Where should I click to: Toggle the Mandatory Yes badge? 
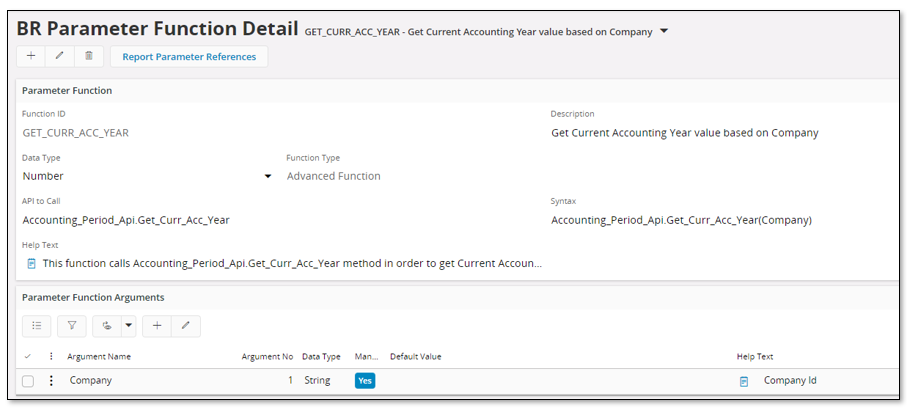365,381
